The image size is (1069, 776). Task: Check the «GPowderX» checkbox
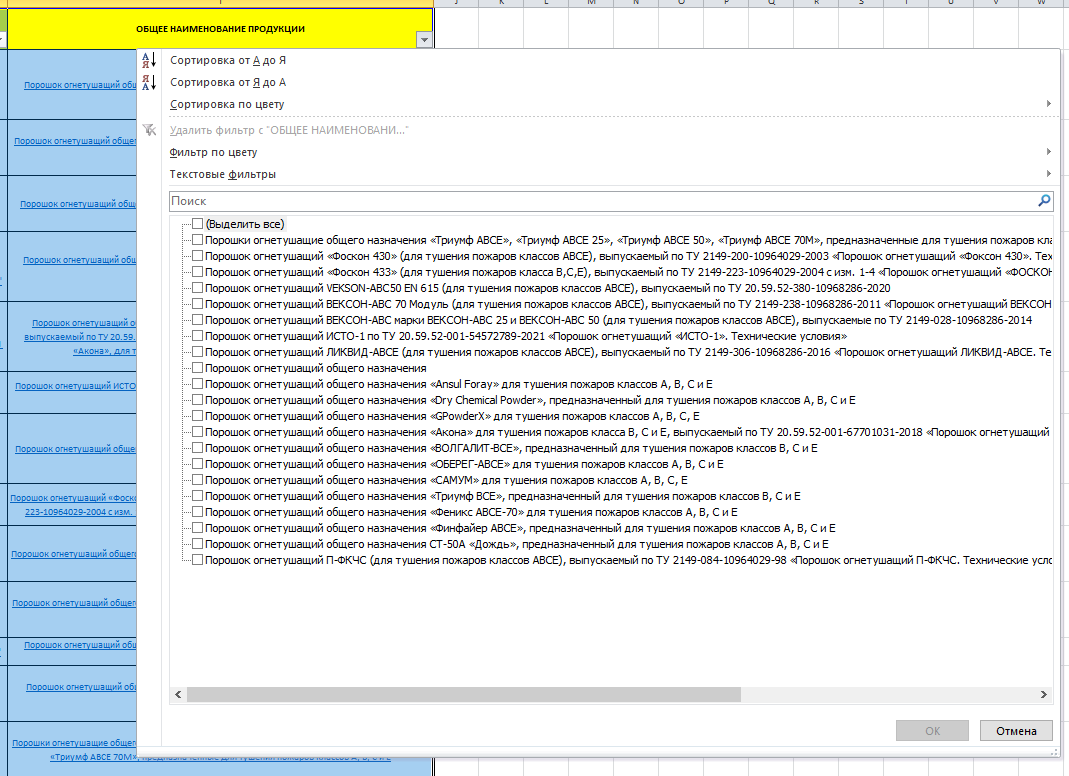(x=197, y=416)
